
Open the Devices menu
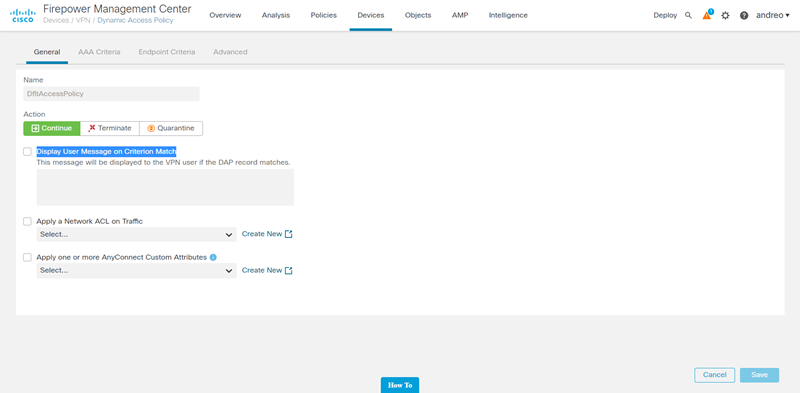[371, 15]
